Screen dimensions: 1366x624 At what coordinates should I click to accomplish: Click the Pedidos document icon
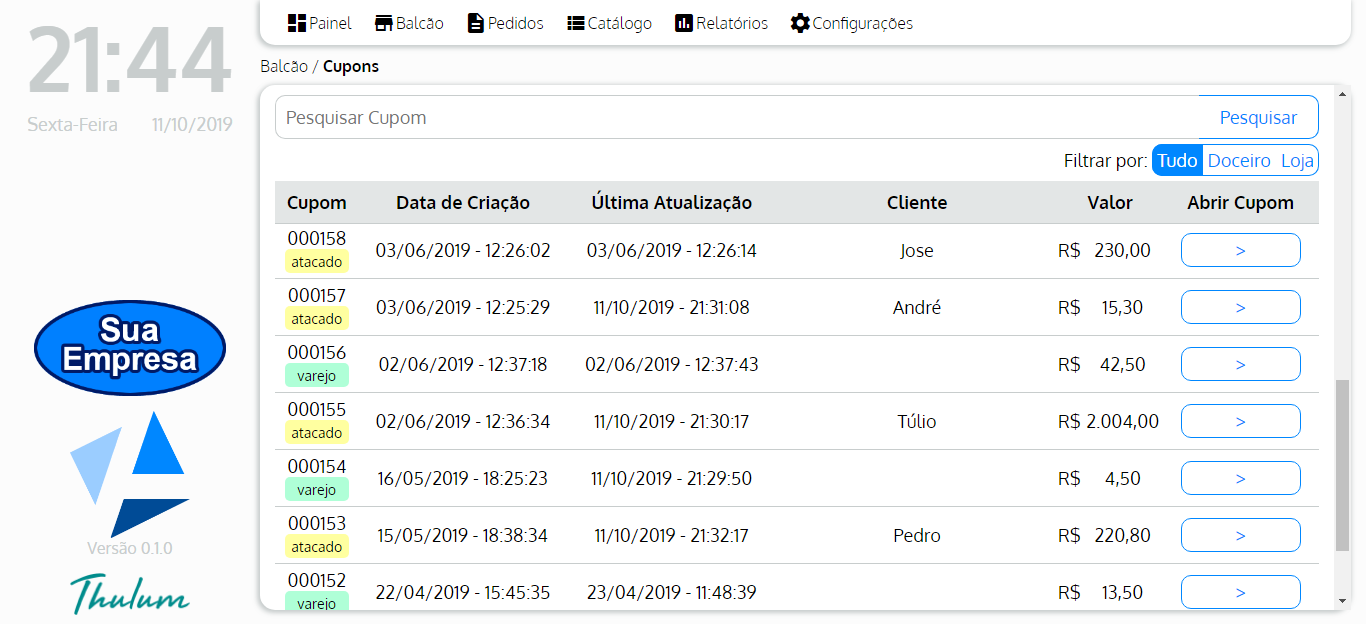476,23
